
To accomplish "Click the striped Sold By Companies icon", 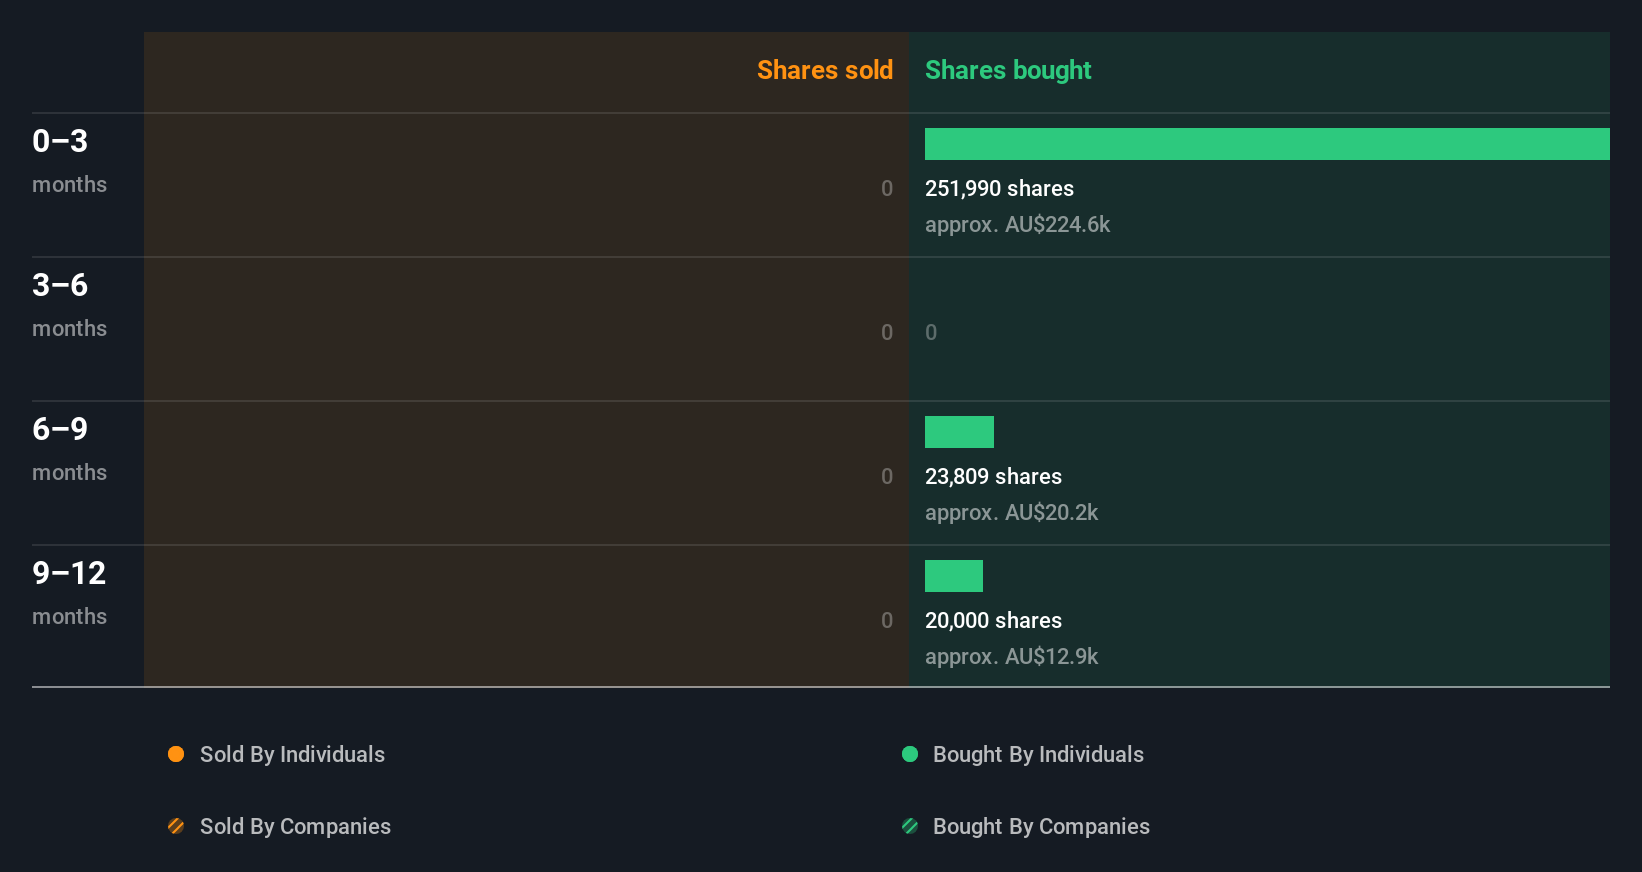I will pyautogui.click(x=176, y=826).
